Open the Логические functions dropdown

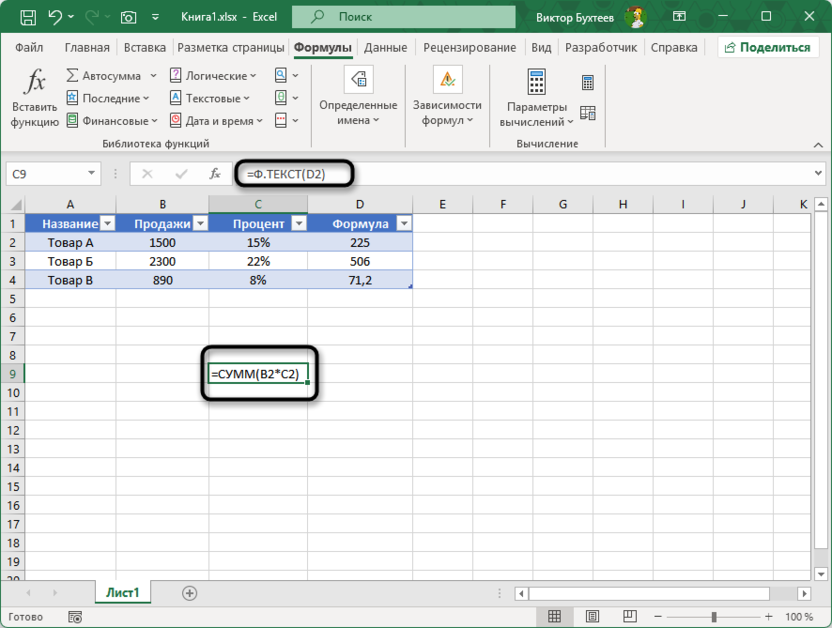pos(214,76)
